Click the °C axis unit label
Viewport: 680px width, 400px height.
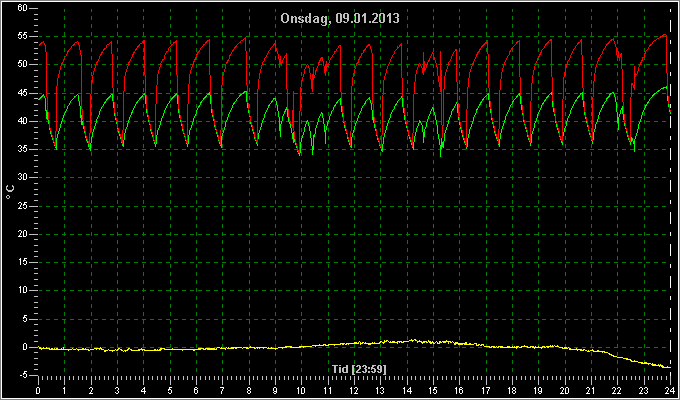[x=10, y=192]
